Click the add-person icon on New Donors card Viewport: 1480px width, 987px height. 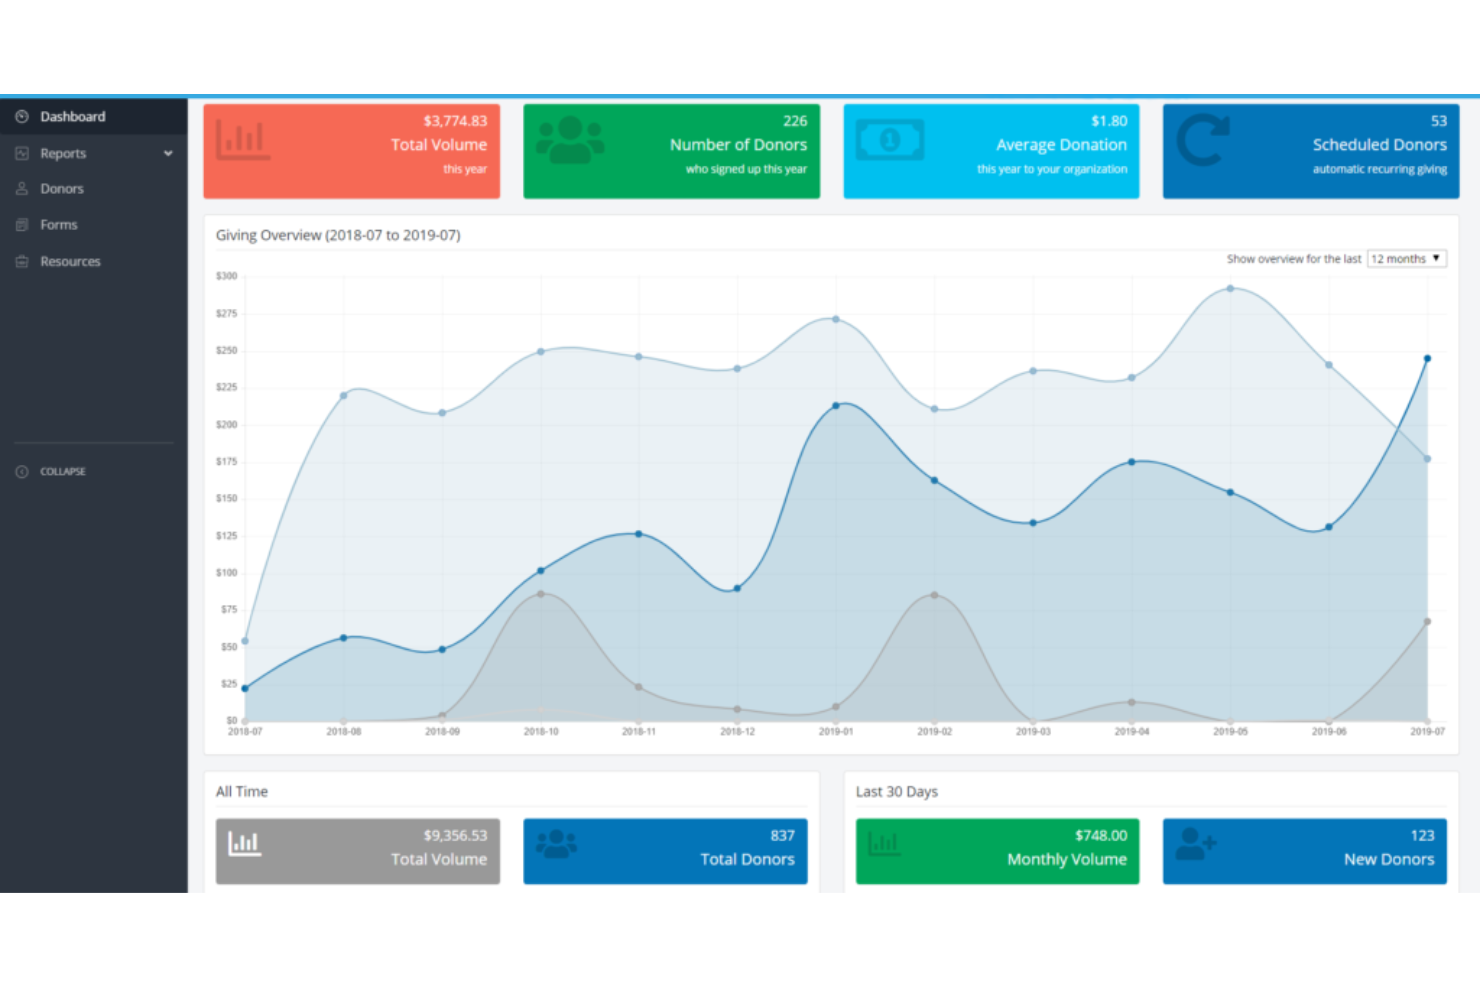(x=1196, y=845)
